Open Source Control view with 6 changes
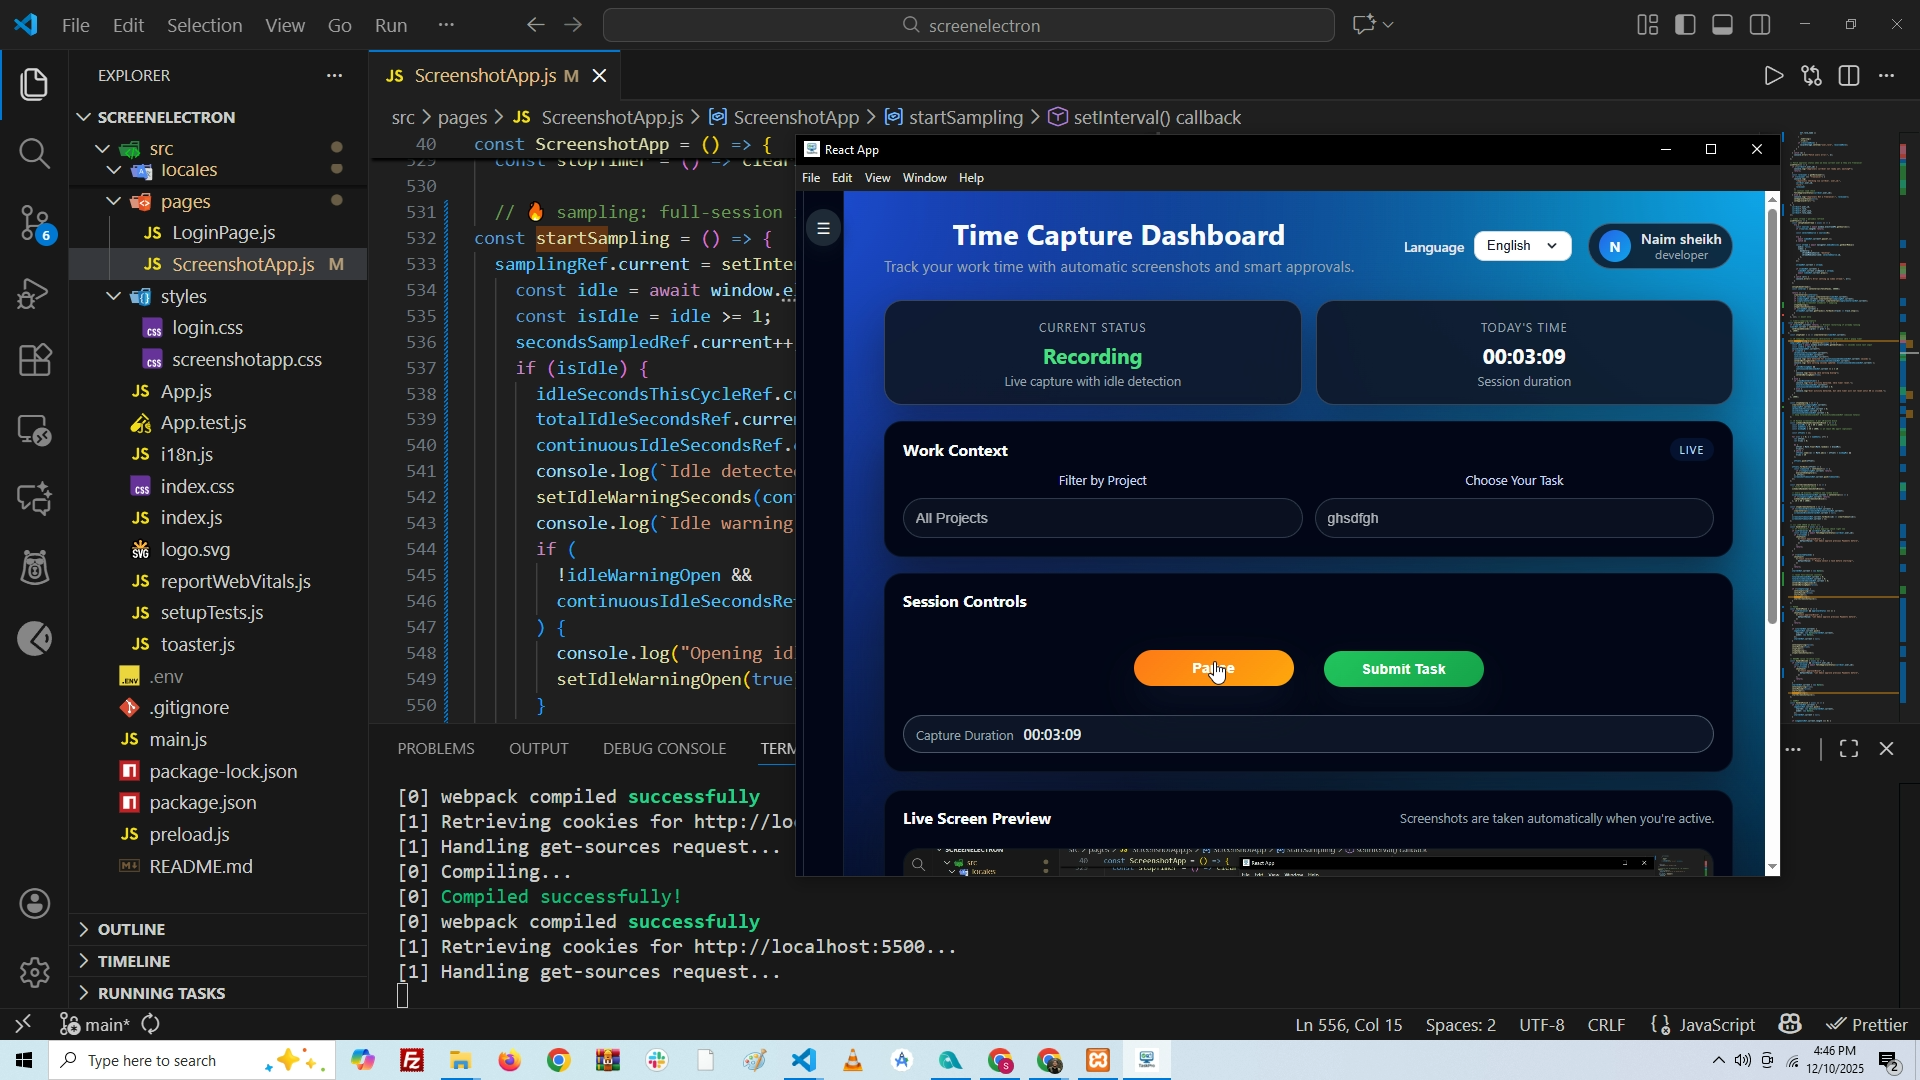The image size is (1920, 1080). (x=34, y=222)
